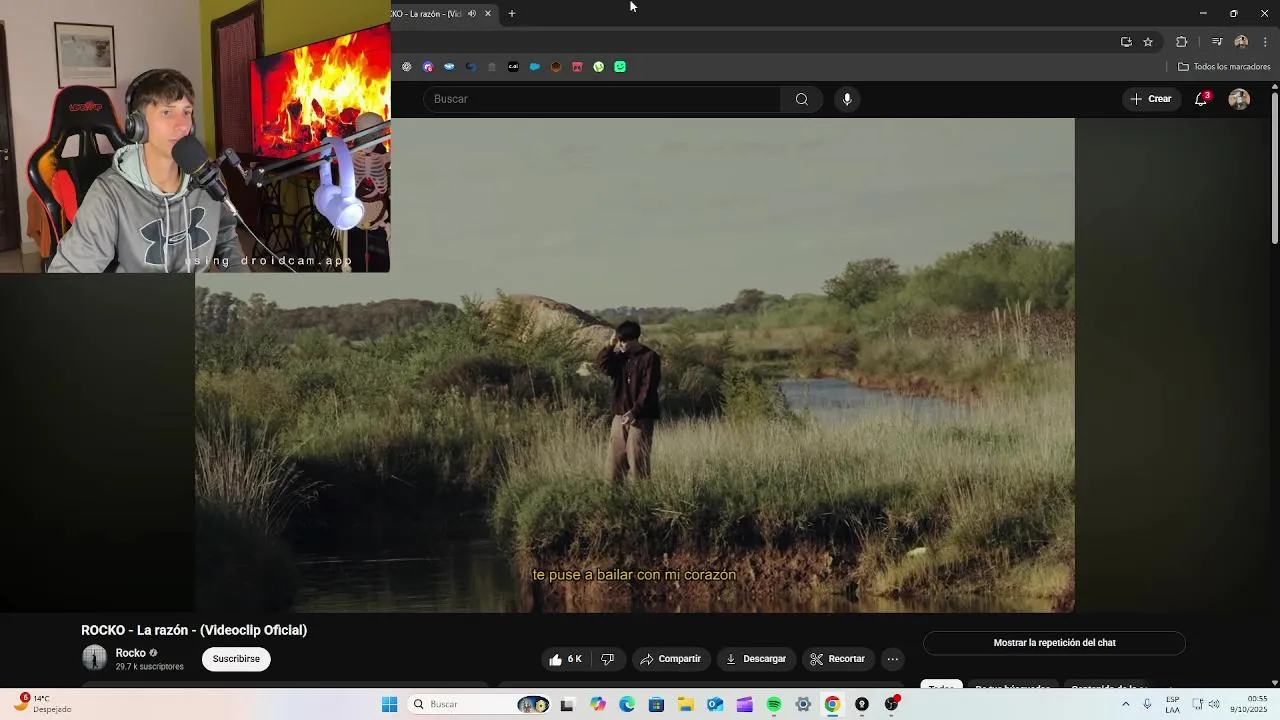This screenshot has width=1280, height=720.
Task: Open Chrome media controls icon
Action: tap(1217, 42)
